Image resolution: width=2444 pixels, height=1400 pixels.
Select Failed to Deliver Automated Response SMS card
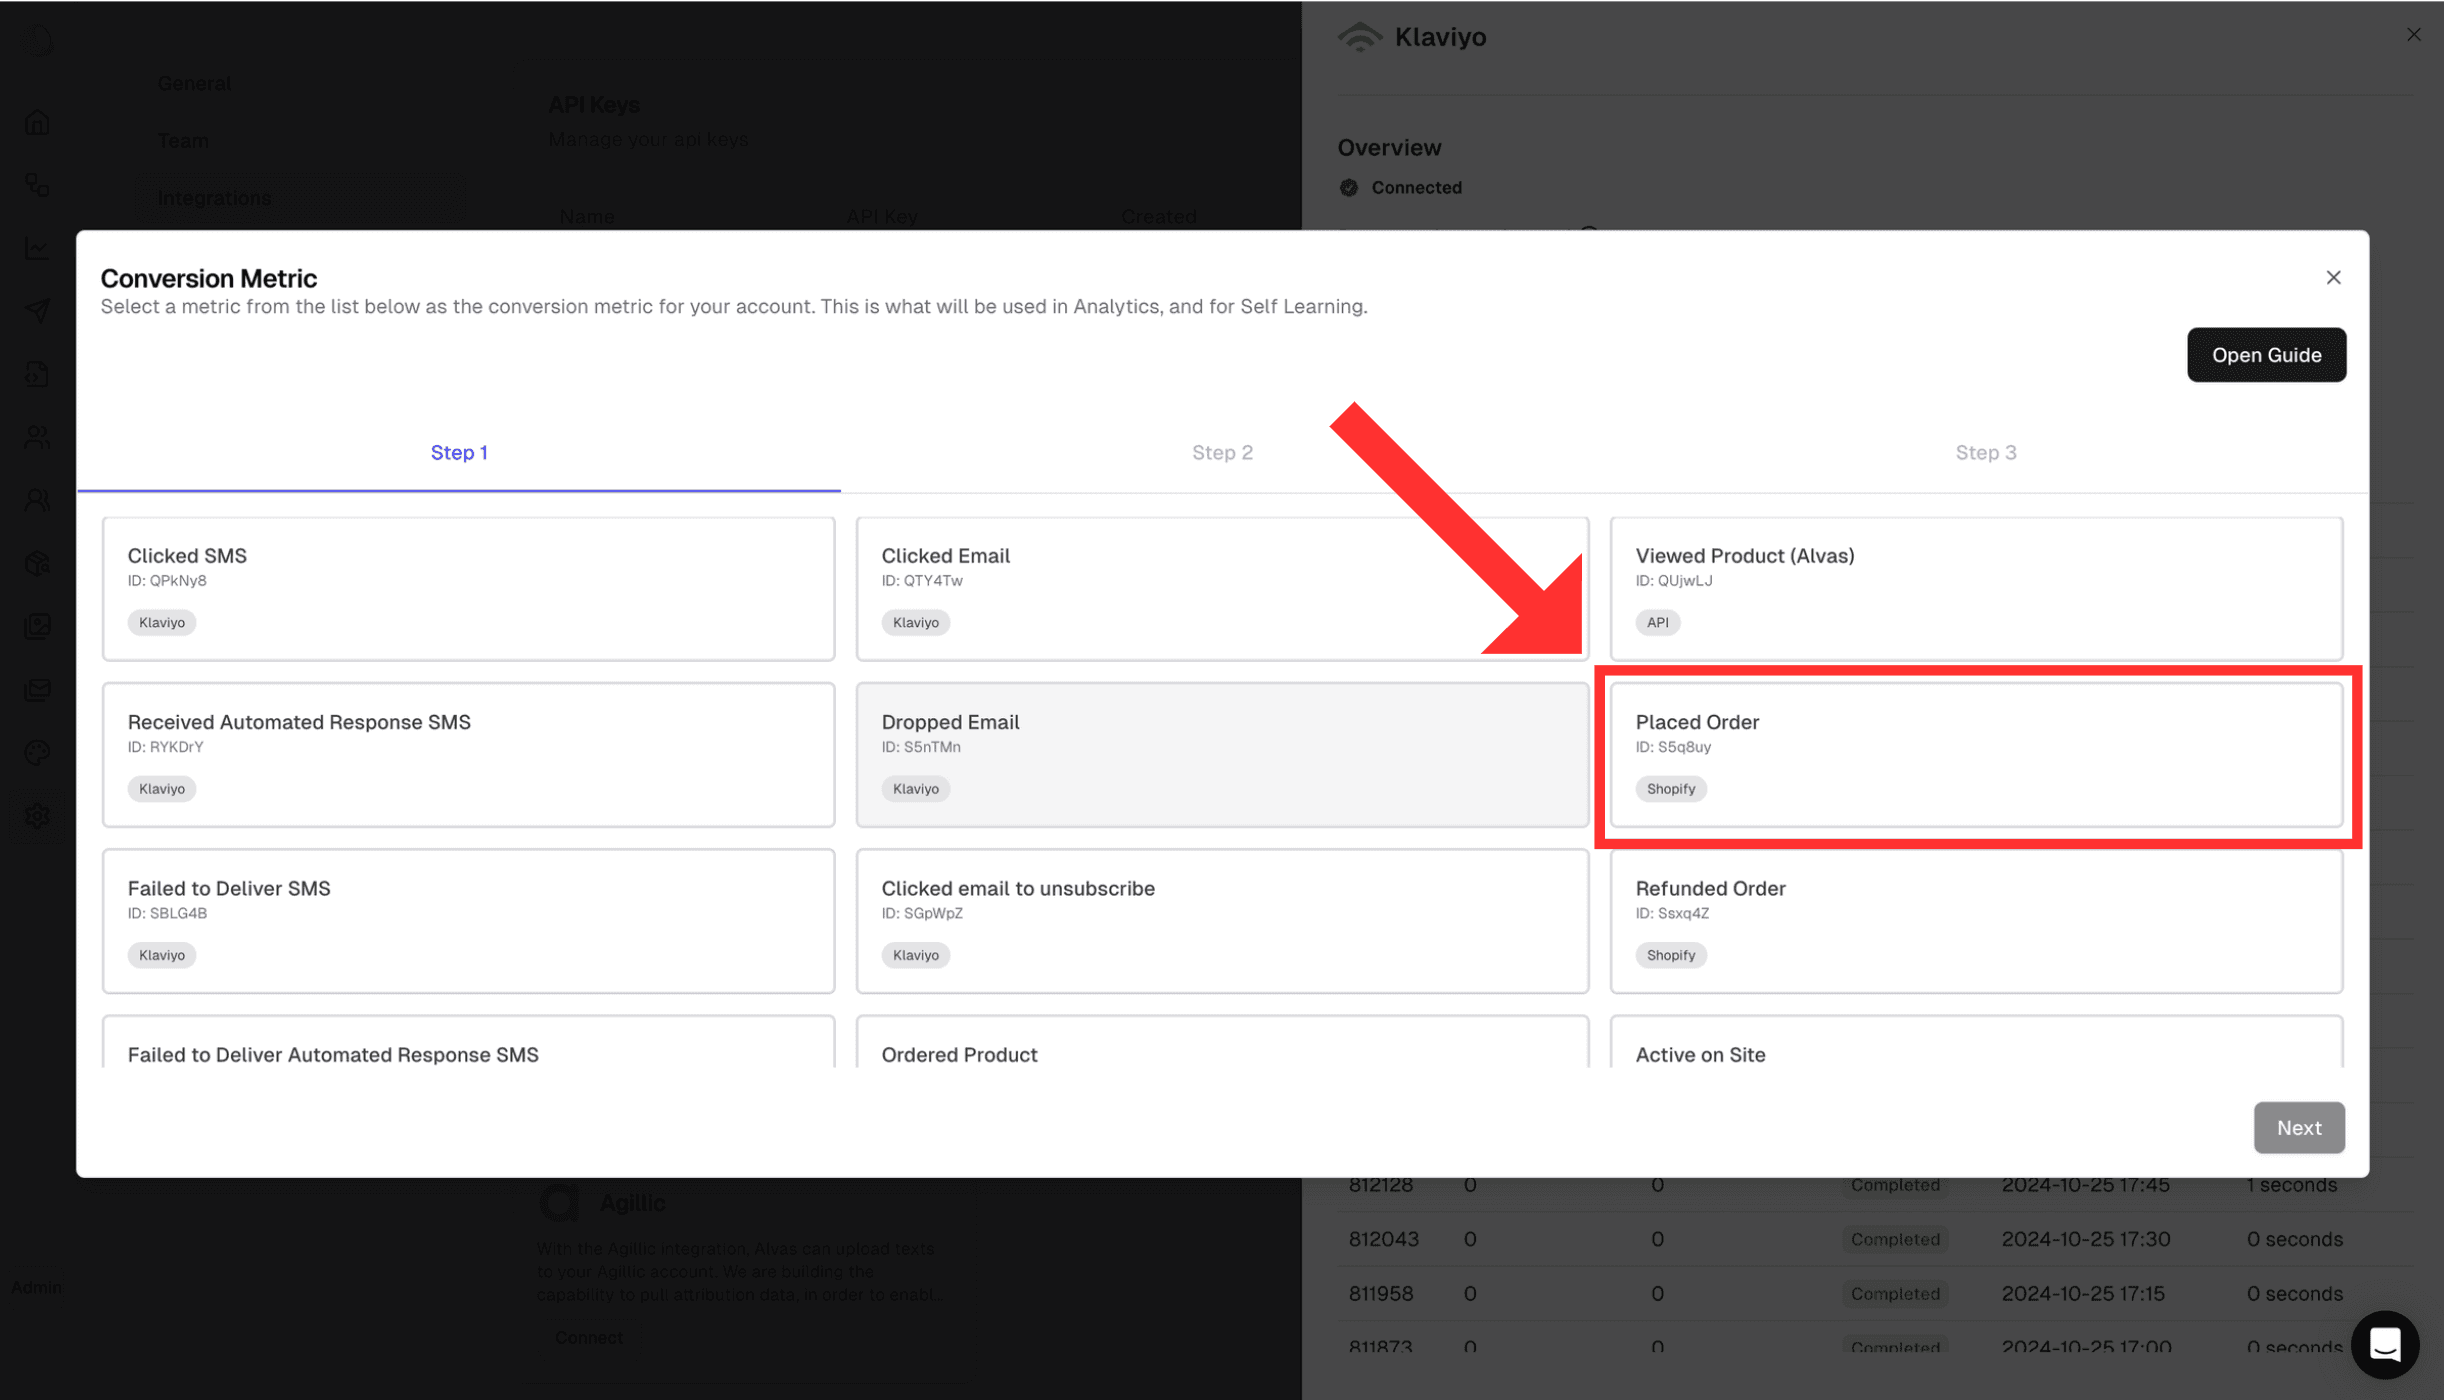pyautogui.click(x=468, y=1042)
